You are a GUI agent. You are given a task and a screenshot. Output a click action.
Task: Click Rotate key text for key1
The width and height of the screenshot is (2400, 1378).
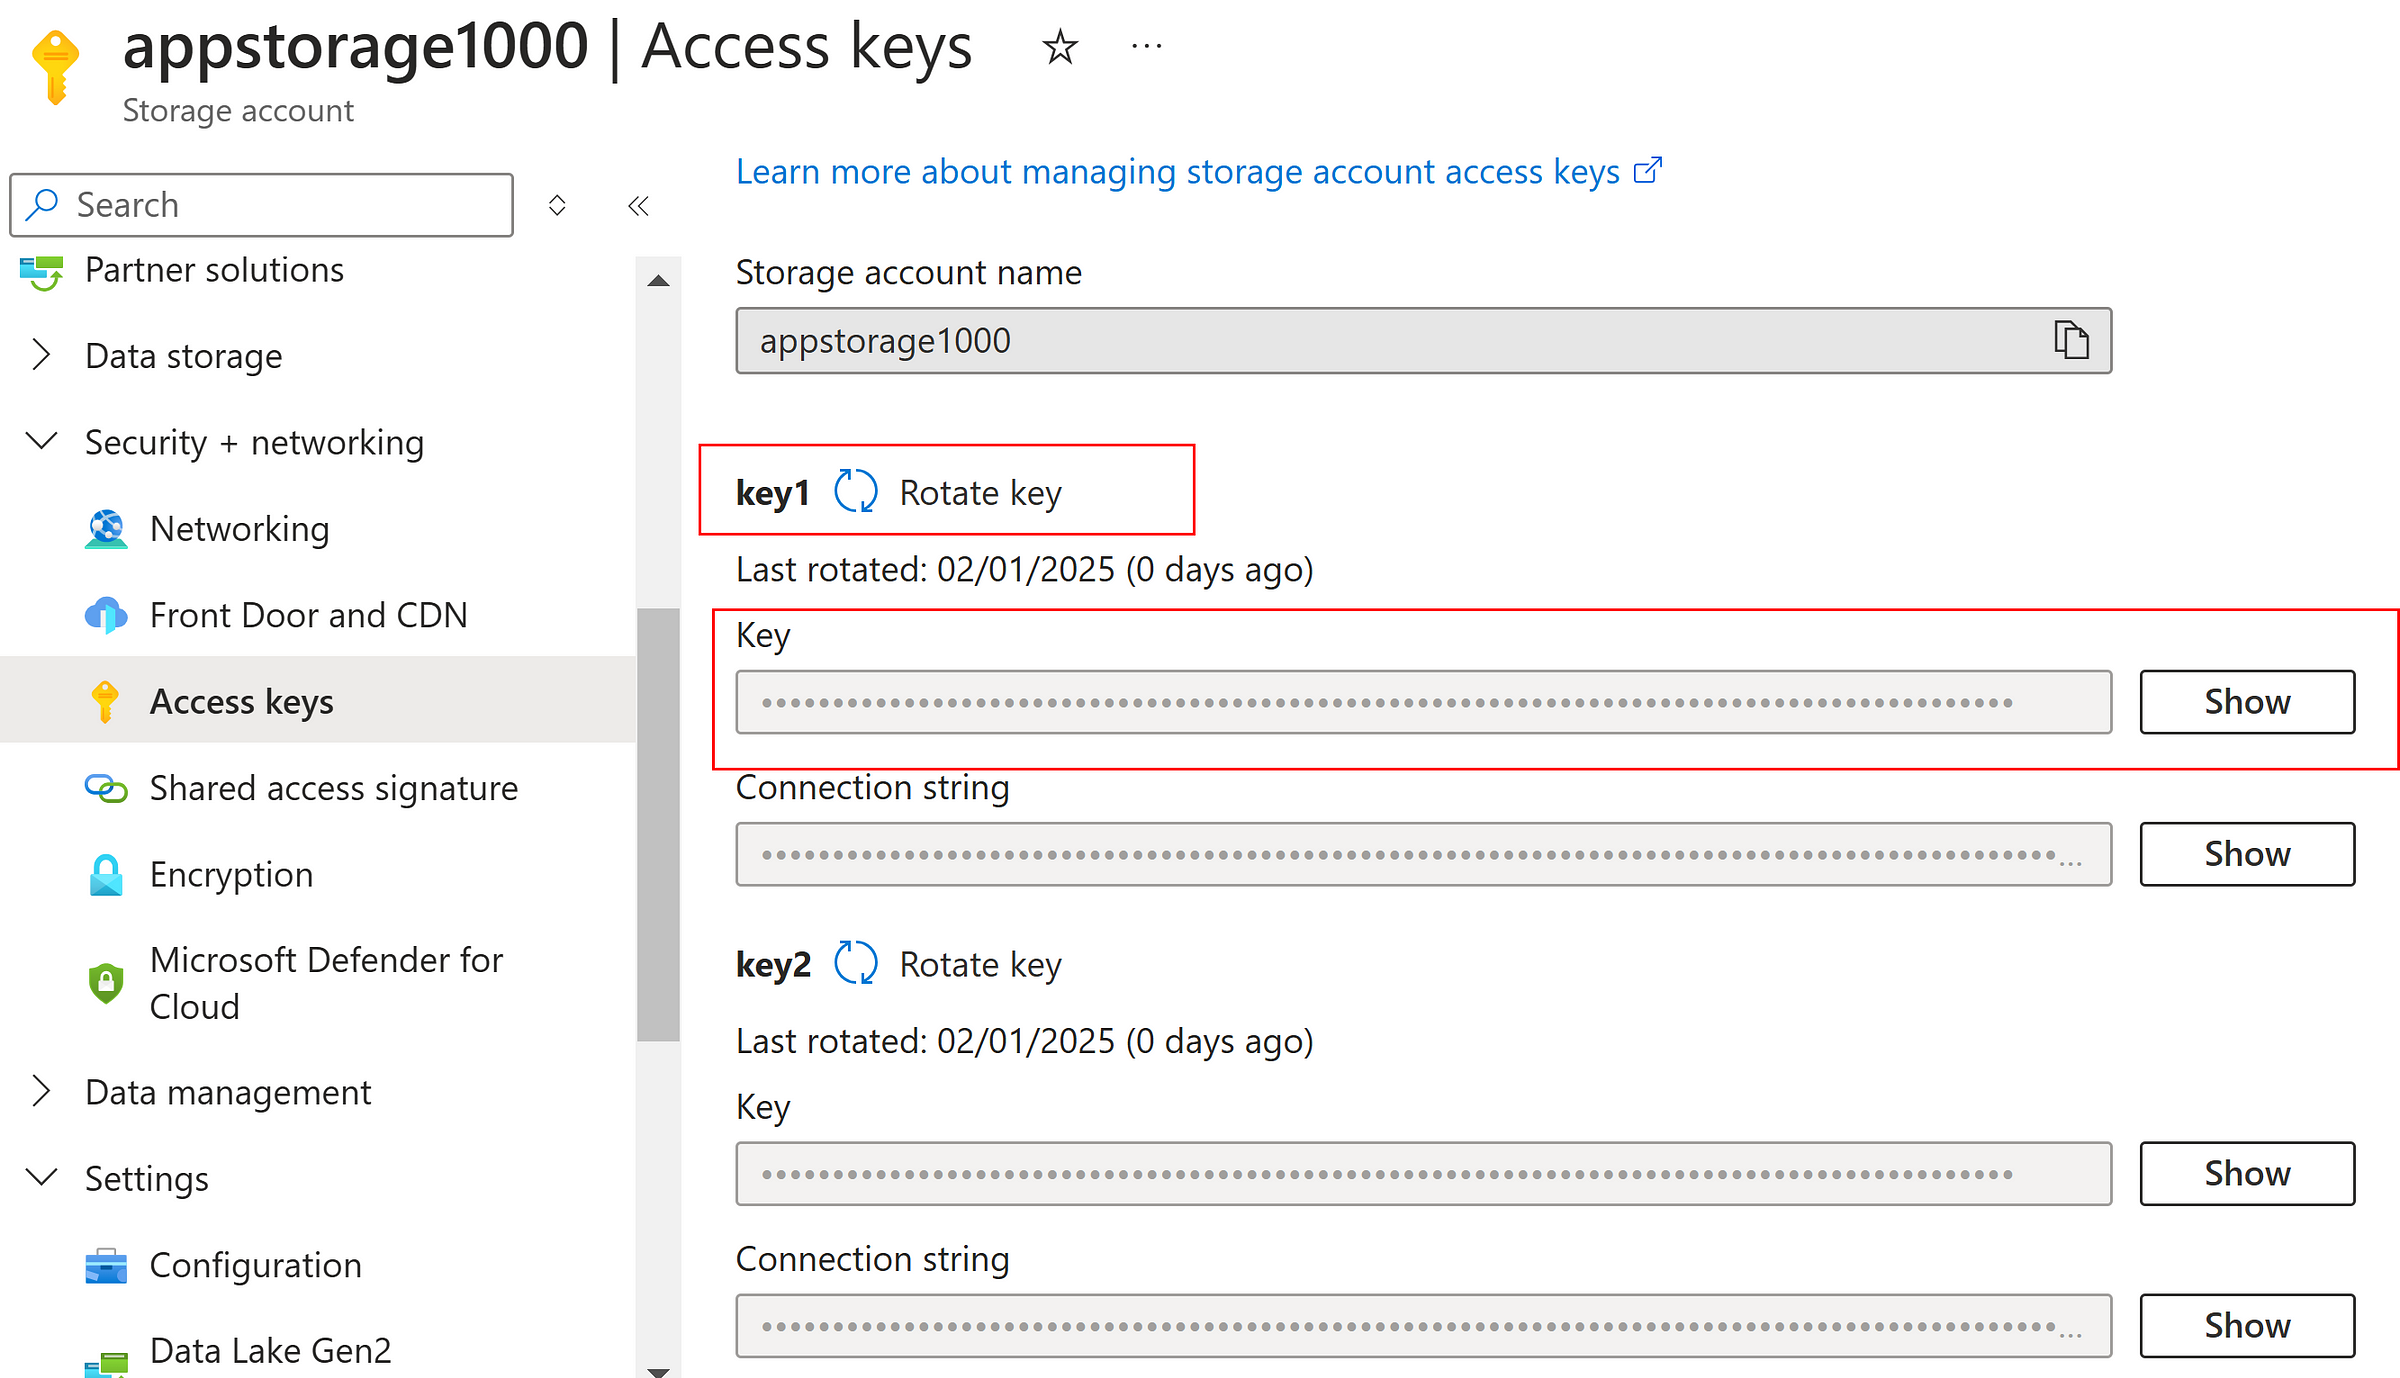point(980,493)
